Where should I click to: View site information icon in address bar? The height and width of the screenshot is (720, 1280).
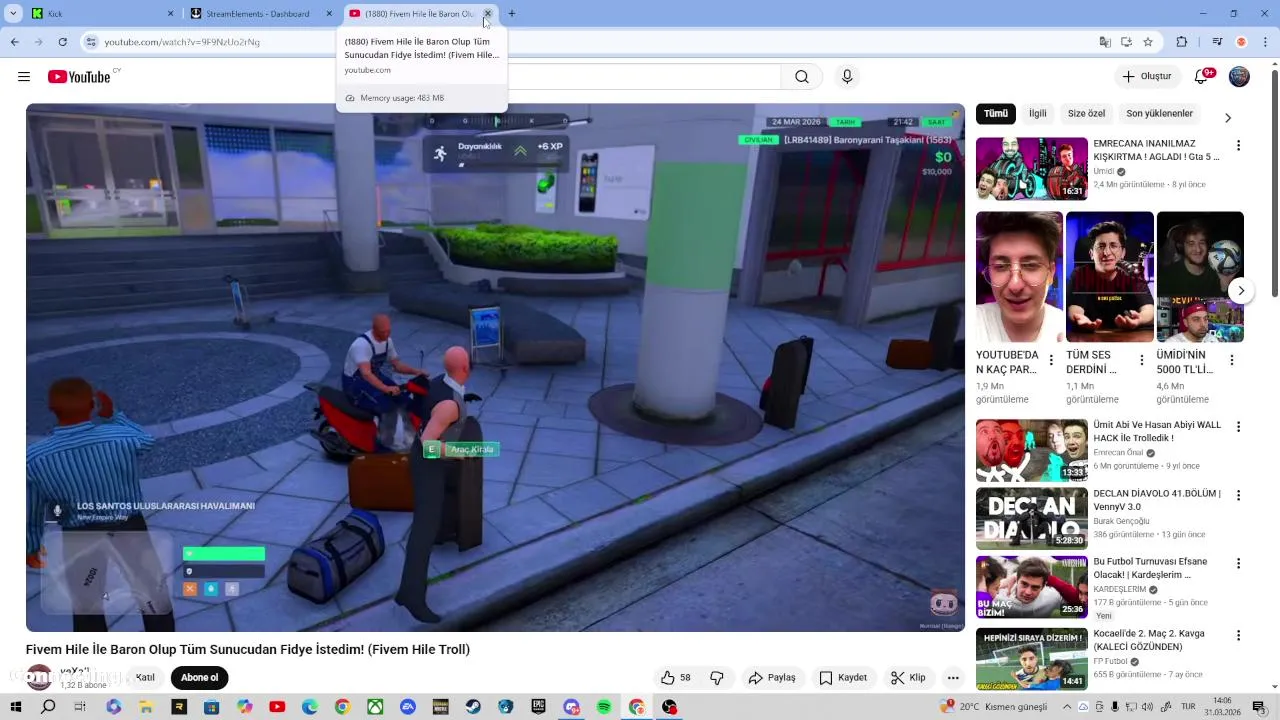[x=91, y=42]
